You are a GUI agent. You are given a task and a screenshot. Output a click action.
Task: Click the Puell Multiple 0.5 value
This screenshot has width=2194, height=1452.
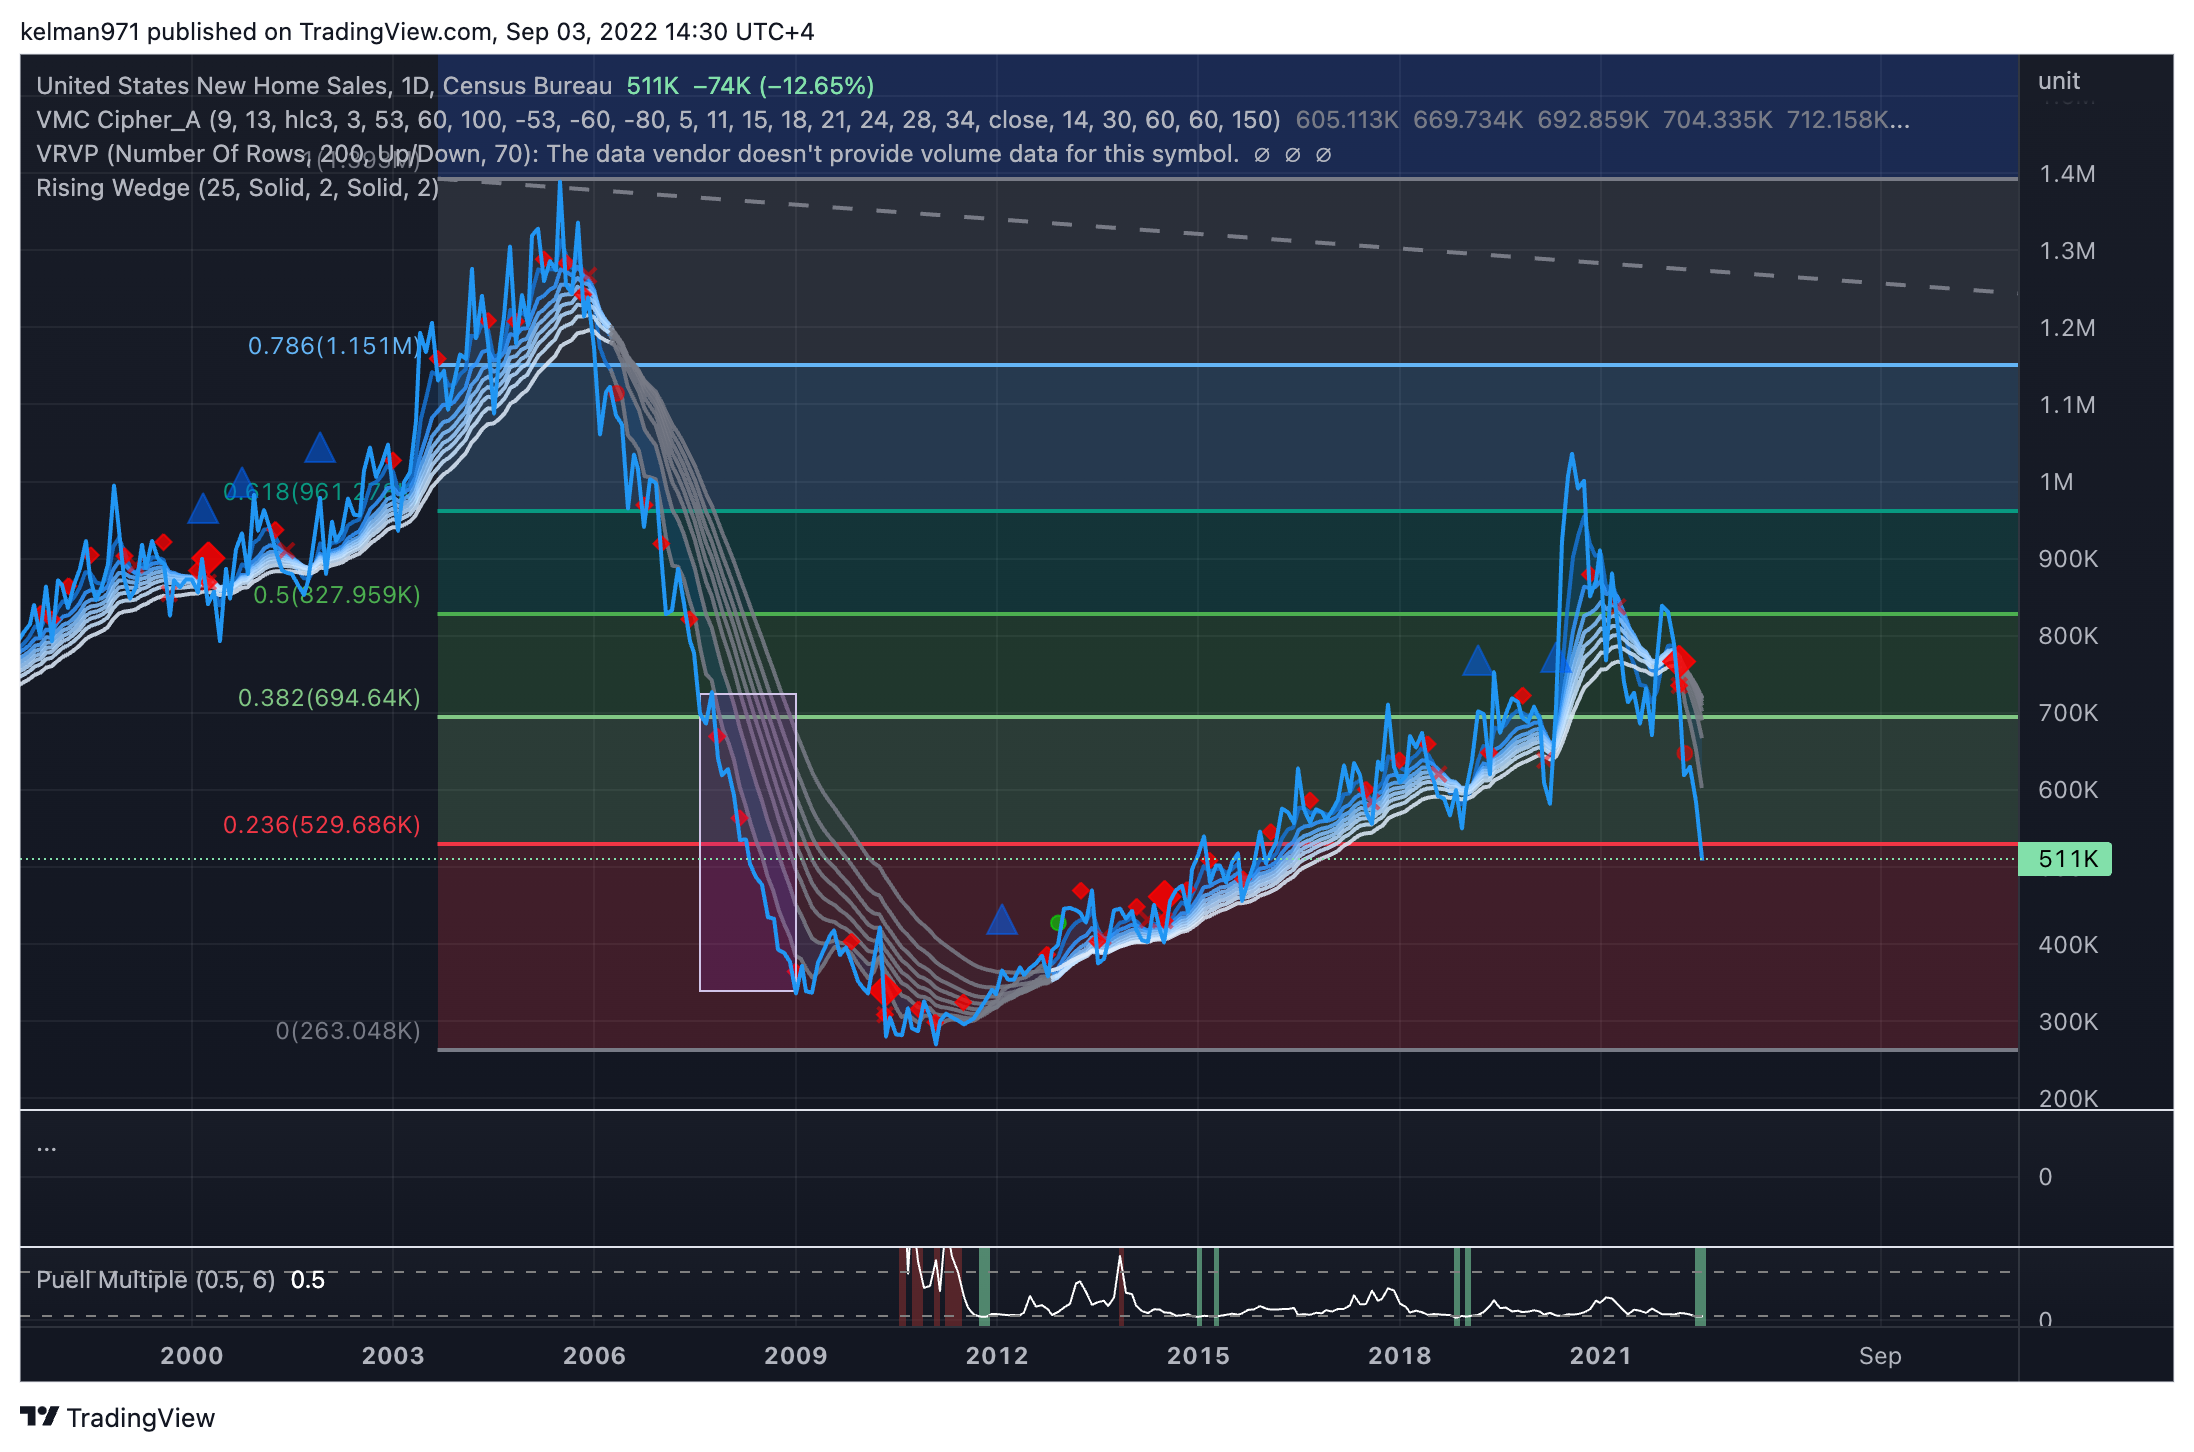point(307,1280)
